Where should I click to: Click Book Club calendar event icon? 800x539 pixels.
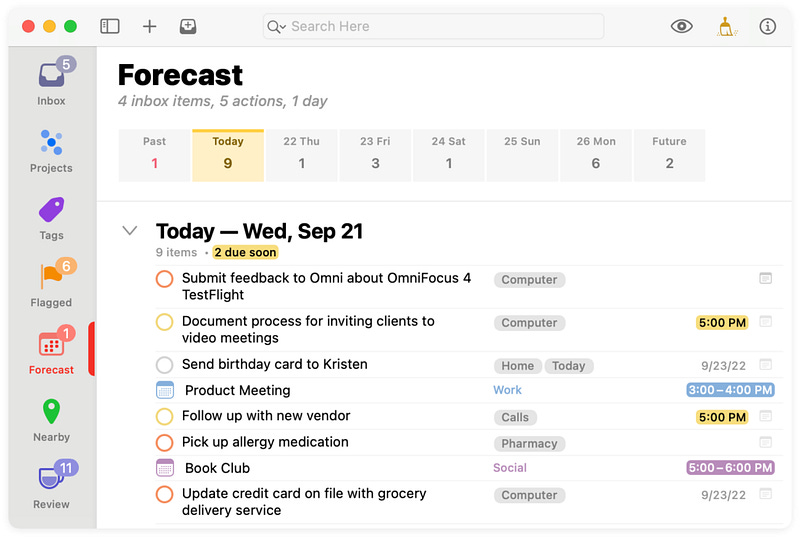pyautogui.click(x=165, y=468)
